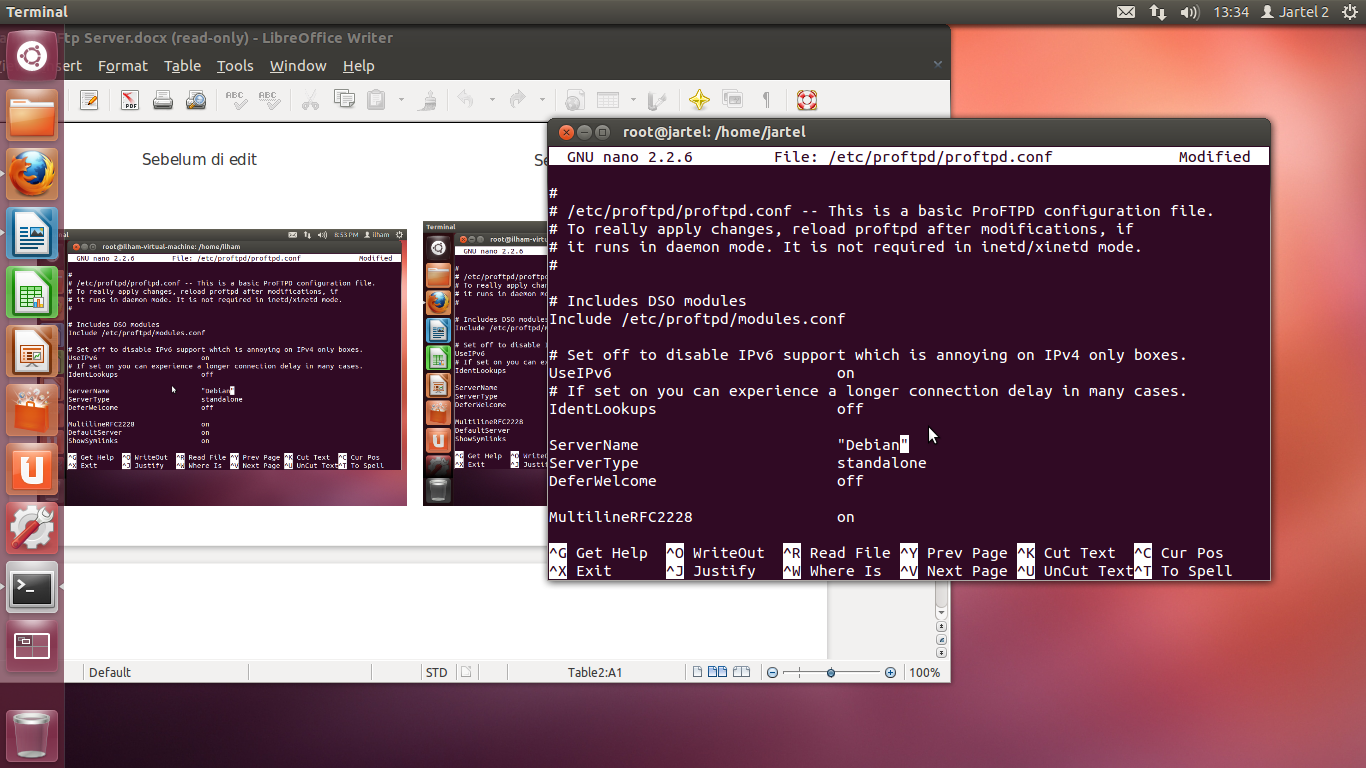
Task: Click the Table2:A1 status bar field
Action: point(595,672)
